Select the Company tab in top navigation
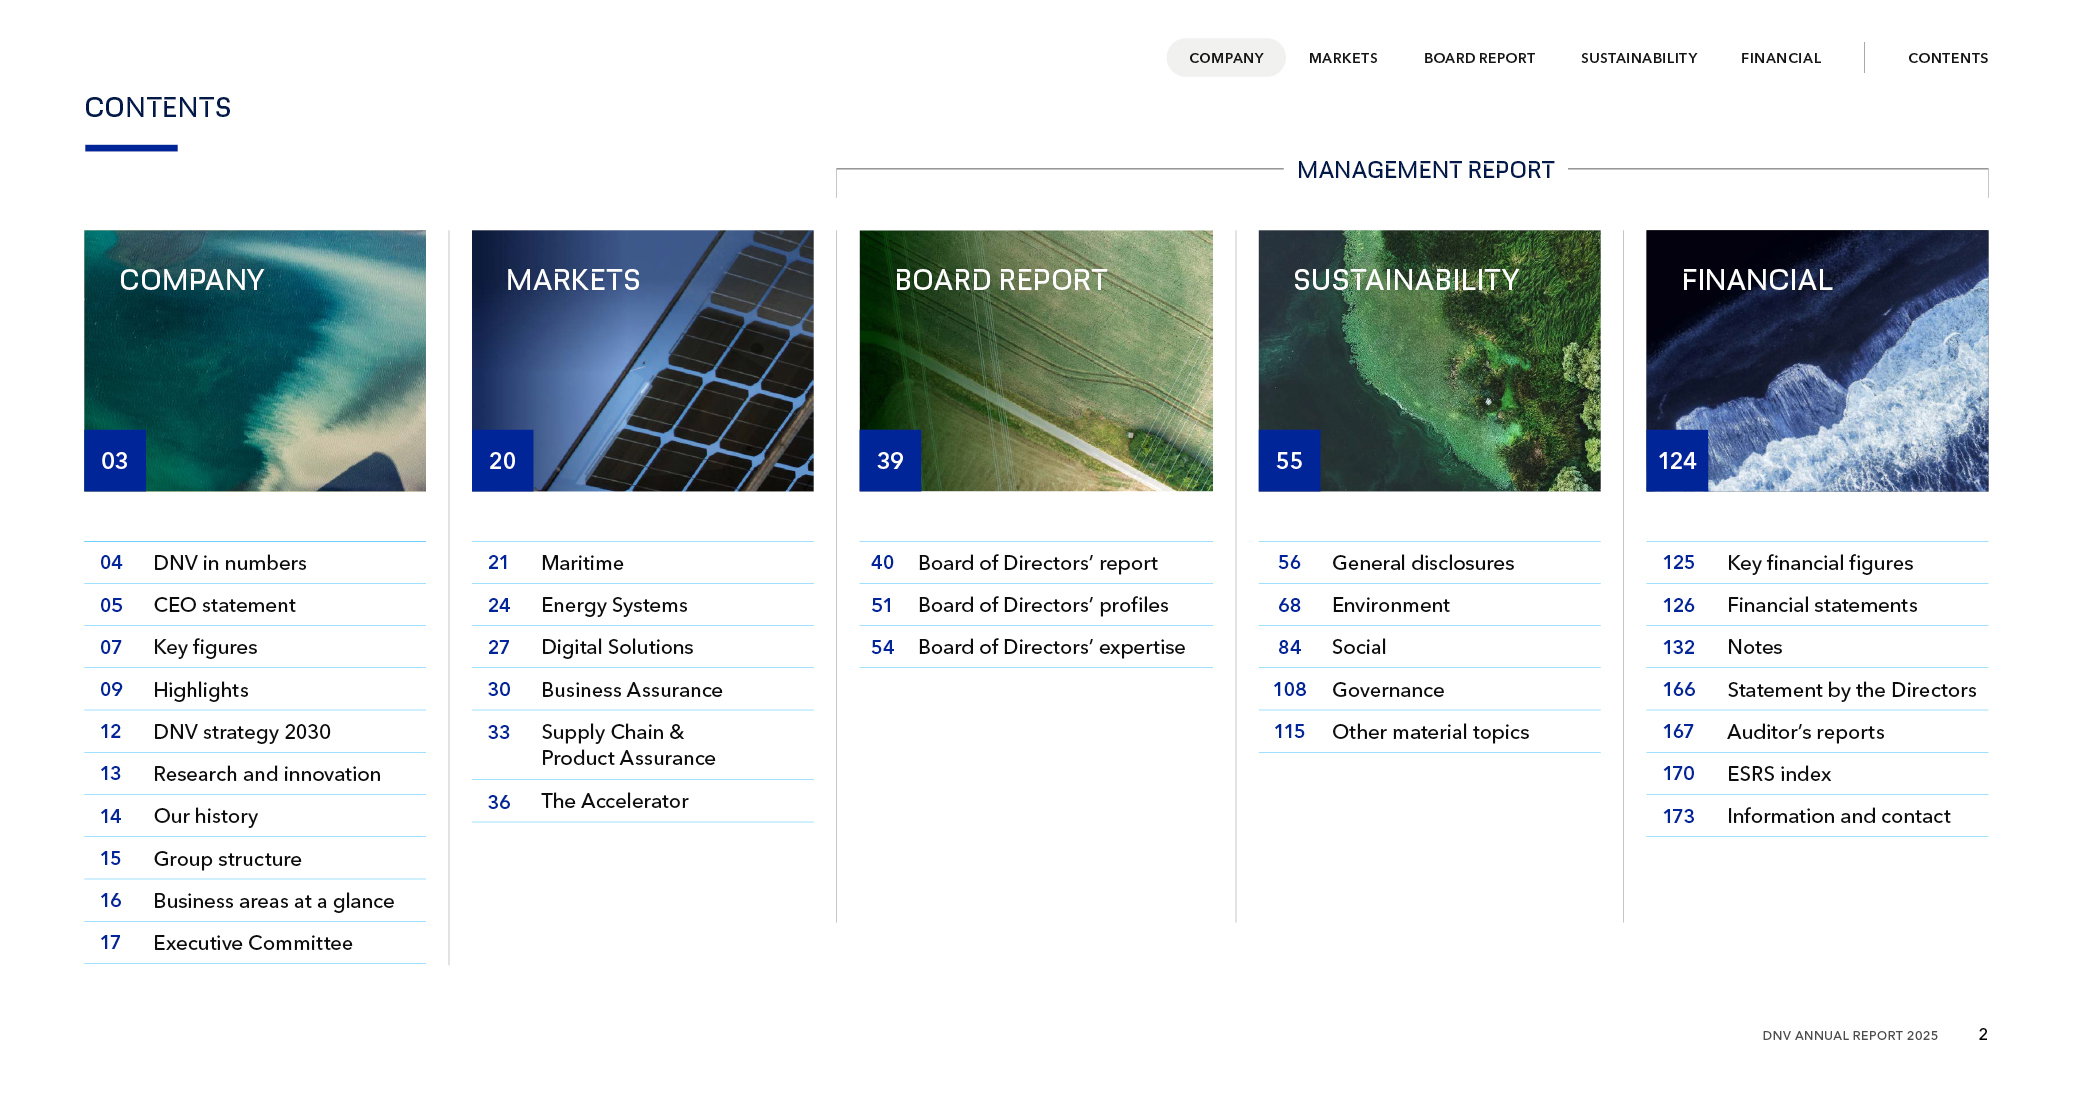Screen dimensions: 2073x1094 coord(1225,58)
